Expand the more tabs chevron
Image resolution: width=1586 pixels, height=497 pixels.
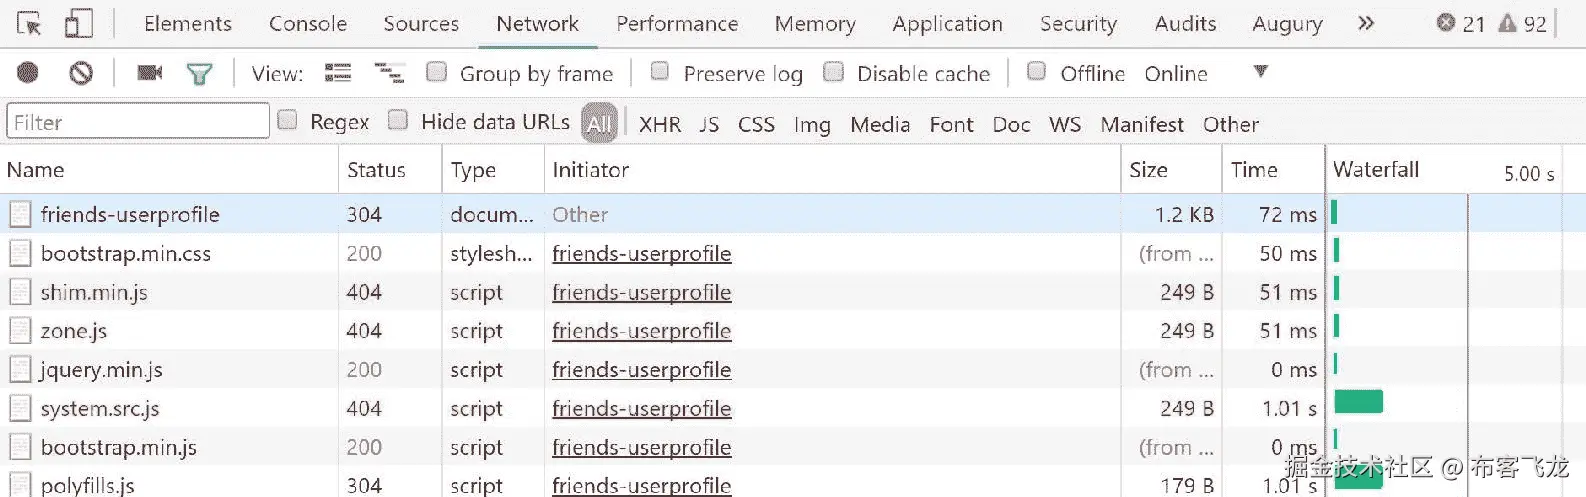(x=1366, y=23)
